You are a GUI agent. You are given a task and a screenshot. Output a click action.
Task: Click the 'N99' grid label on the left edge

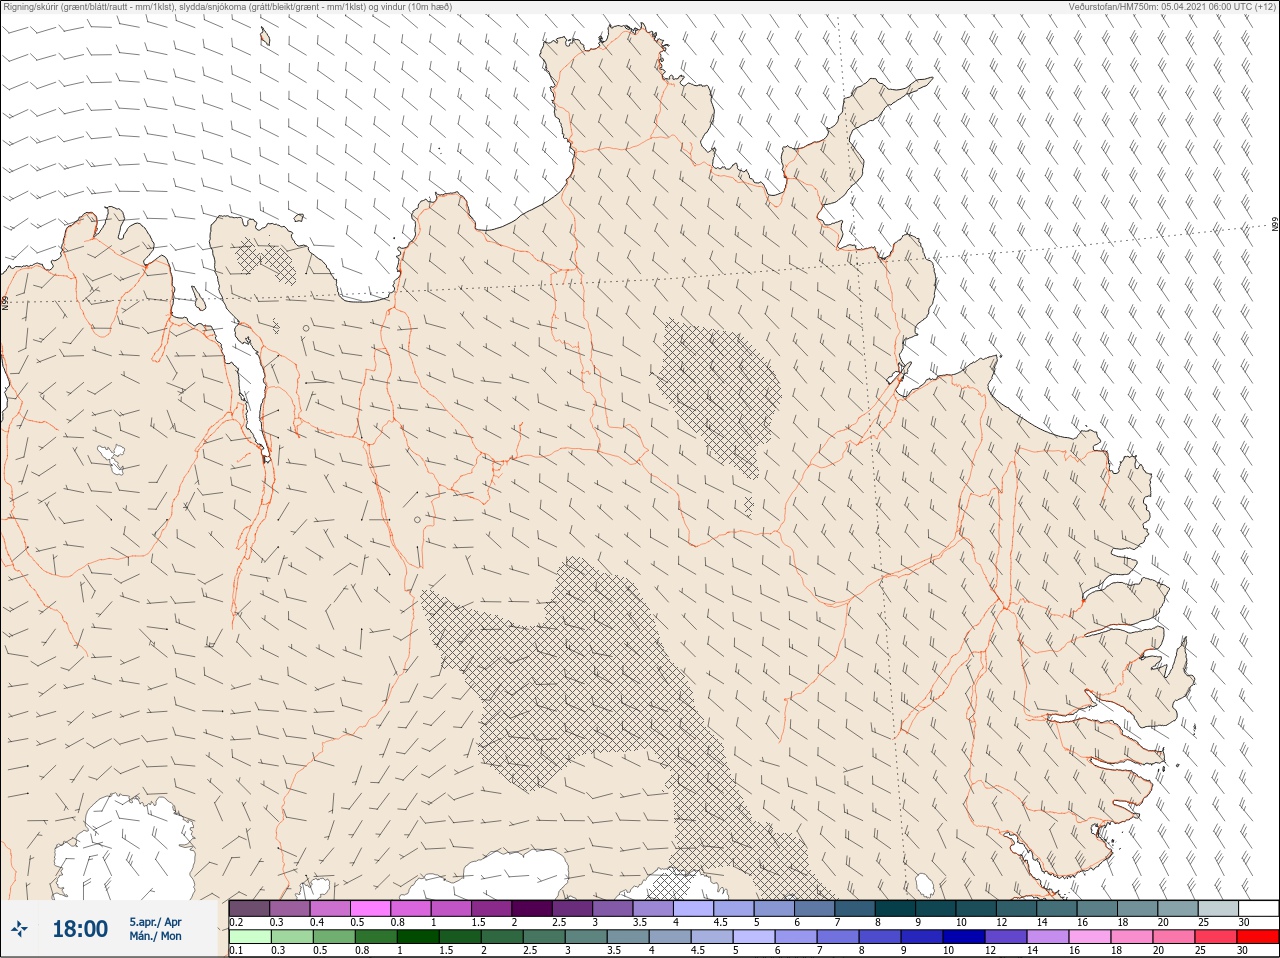pyautogui.click(x=4, y=301)
